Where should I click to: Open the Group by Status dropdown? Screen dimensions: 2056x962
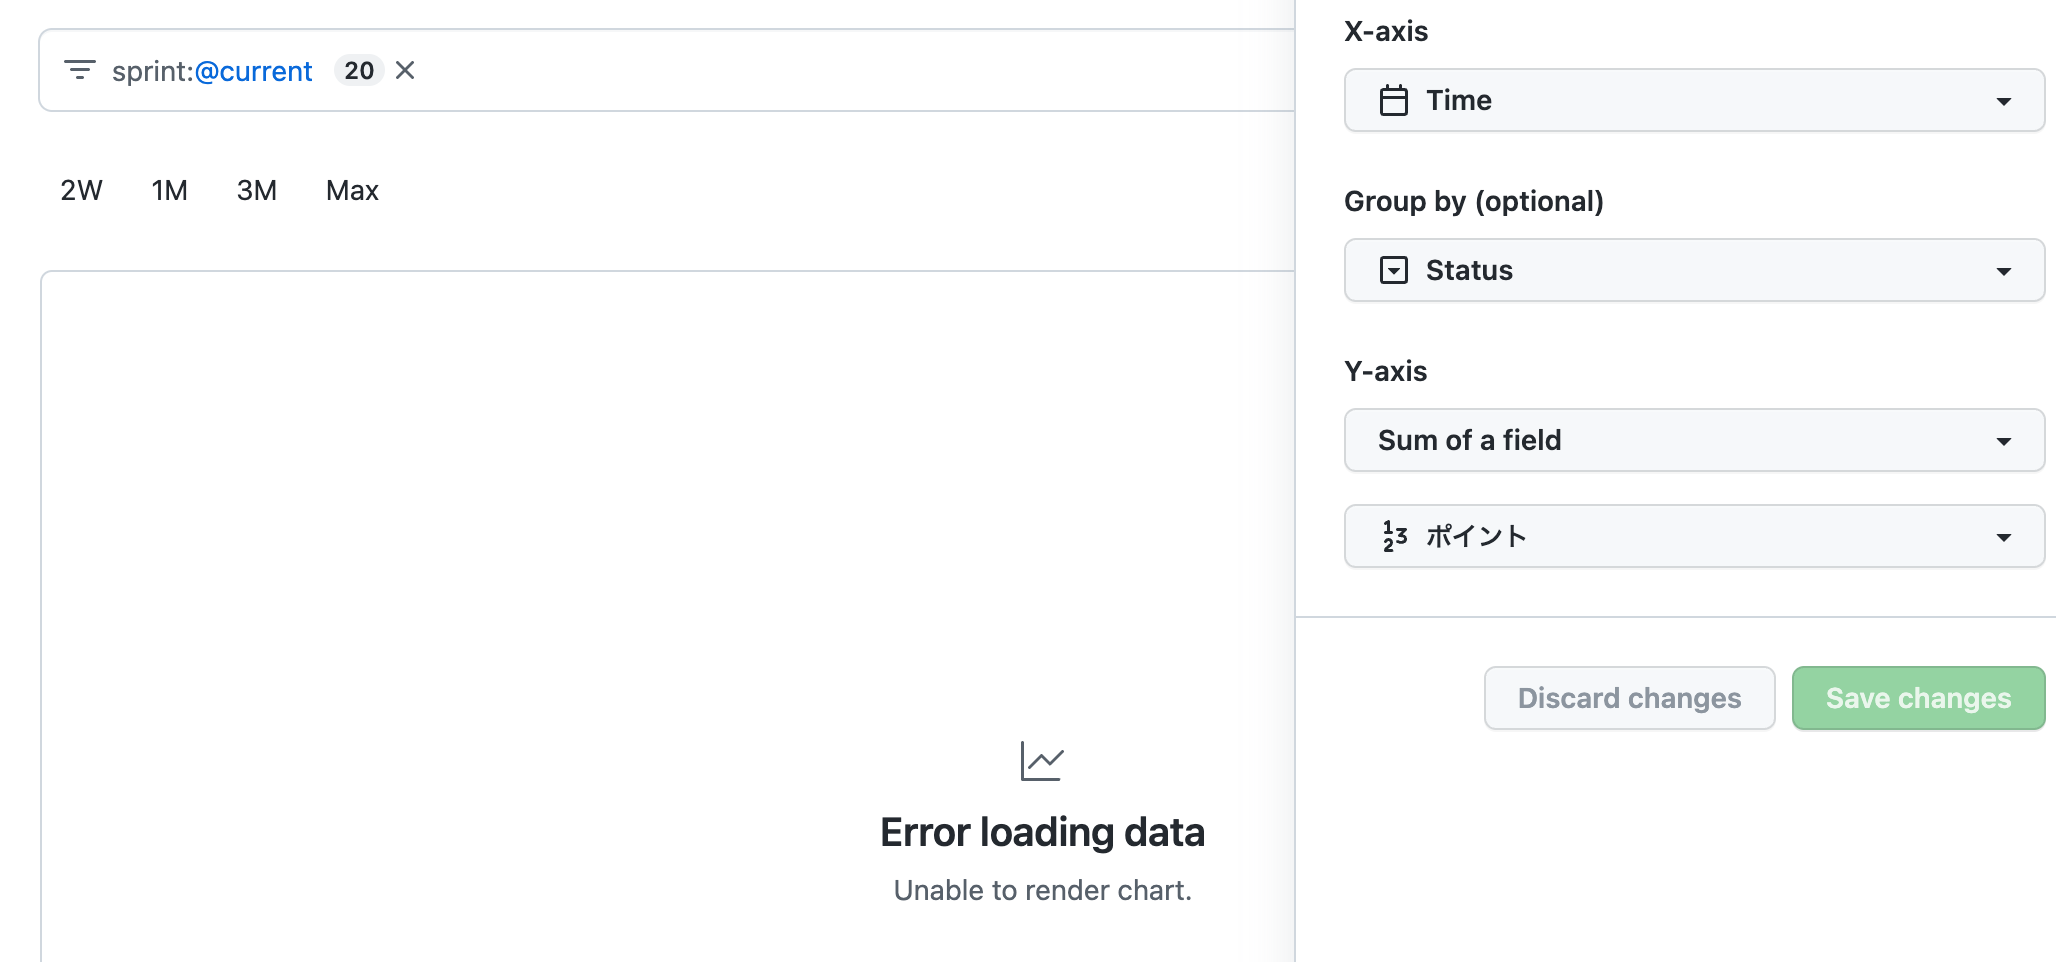(1694, 270)
